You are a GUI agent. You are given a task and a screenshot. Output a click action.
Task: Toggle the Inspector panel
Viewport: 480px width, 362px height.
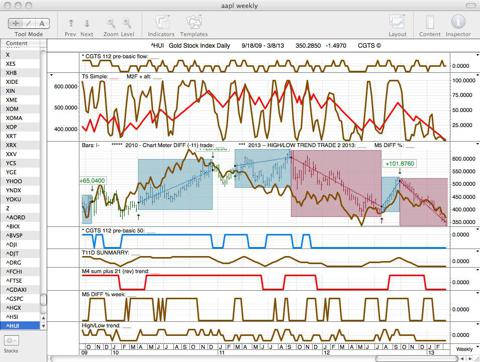pos(458,22)
